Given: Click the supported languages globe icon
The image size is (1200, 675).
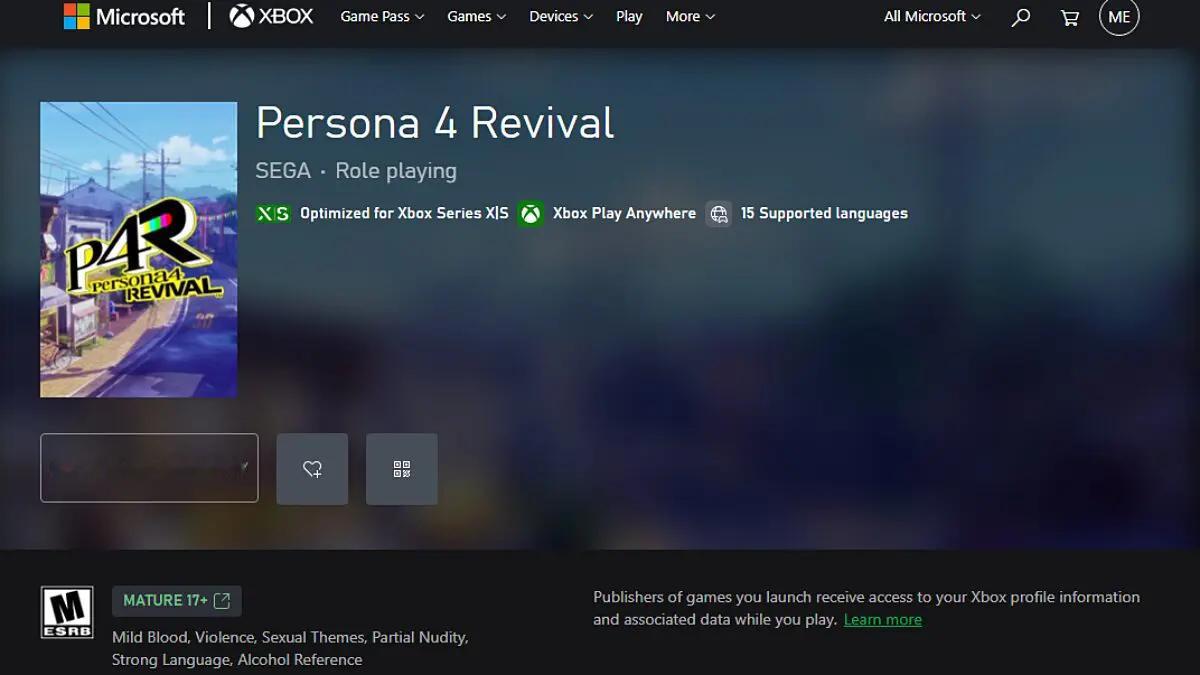Looking at the screenshot, I should pyautogui.click(x=718, y=213).
